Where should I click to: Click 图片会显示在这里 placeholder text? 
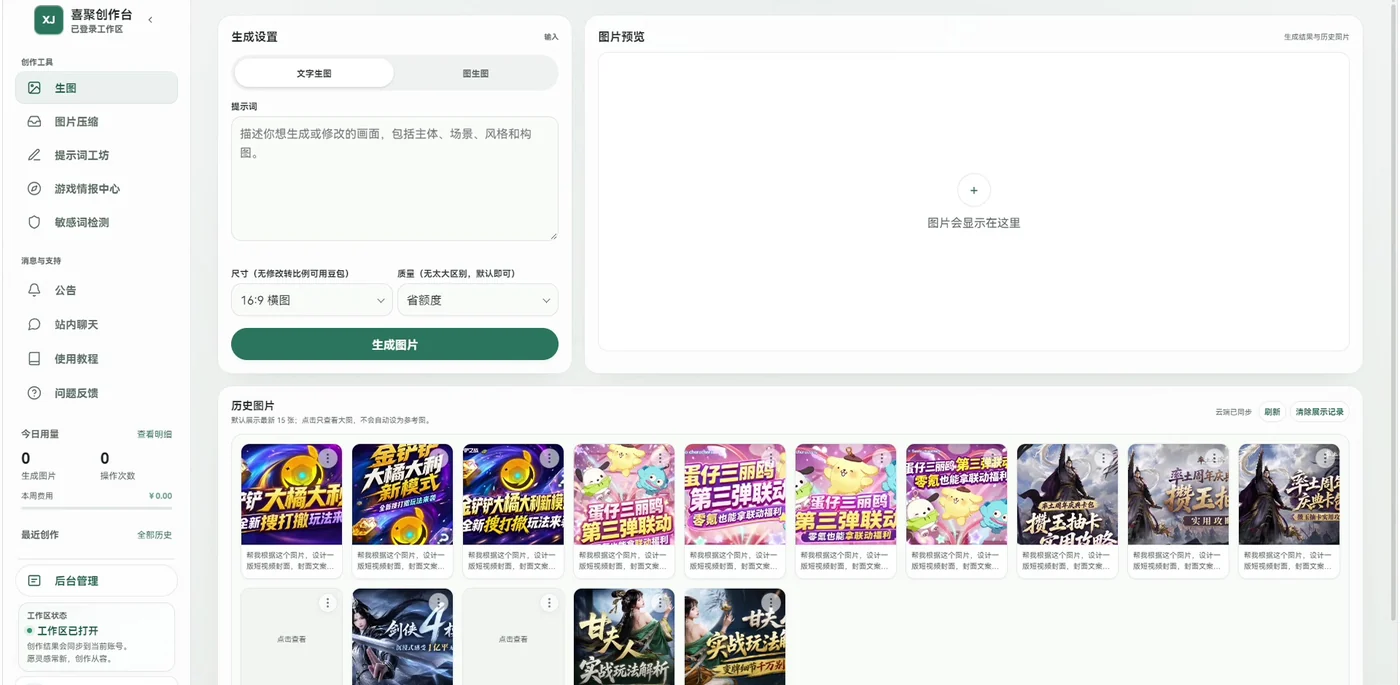(x=973, y=223)
